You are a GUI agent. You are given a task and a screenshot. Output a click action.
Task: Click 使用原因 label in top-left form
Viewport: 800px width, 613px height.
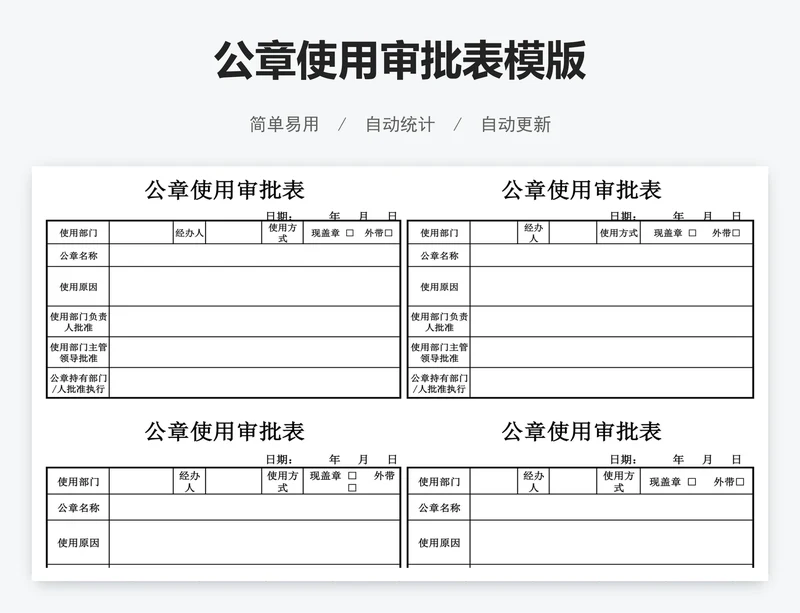78,287
